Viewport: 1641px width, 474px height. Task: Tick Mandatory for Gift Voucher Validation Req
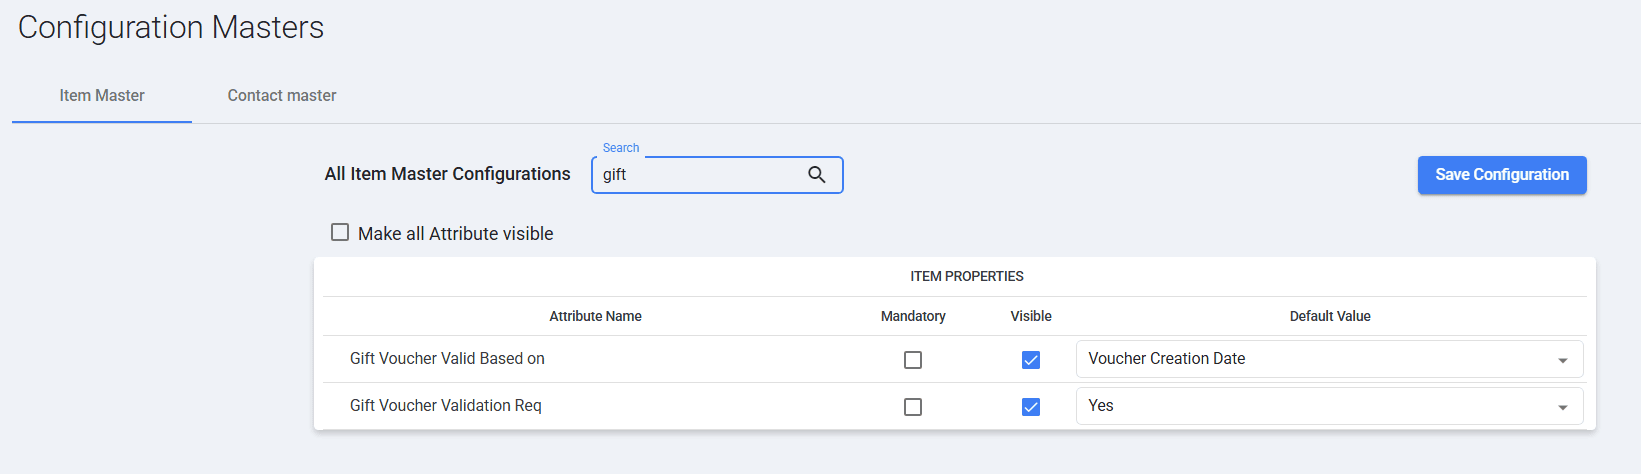click(913, 407)
